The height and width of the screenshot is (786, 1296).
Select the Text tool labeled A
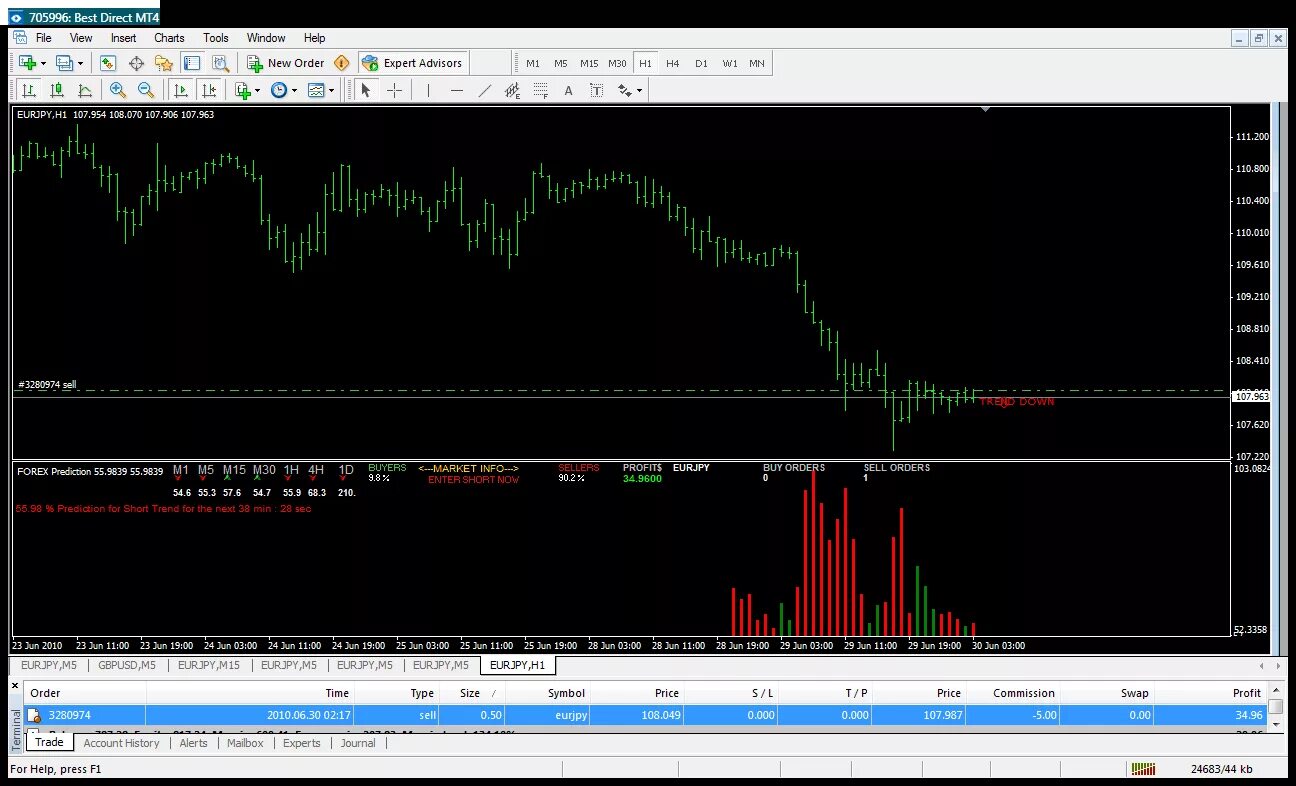click(x=569, y=90)
